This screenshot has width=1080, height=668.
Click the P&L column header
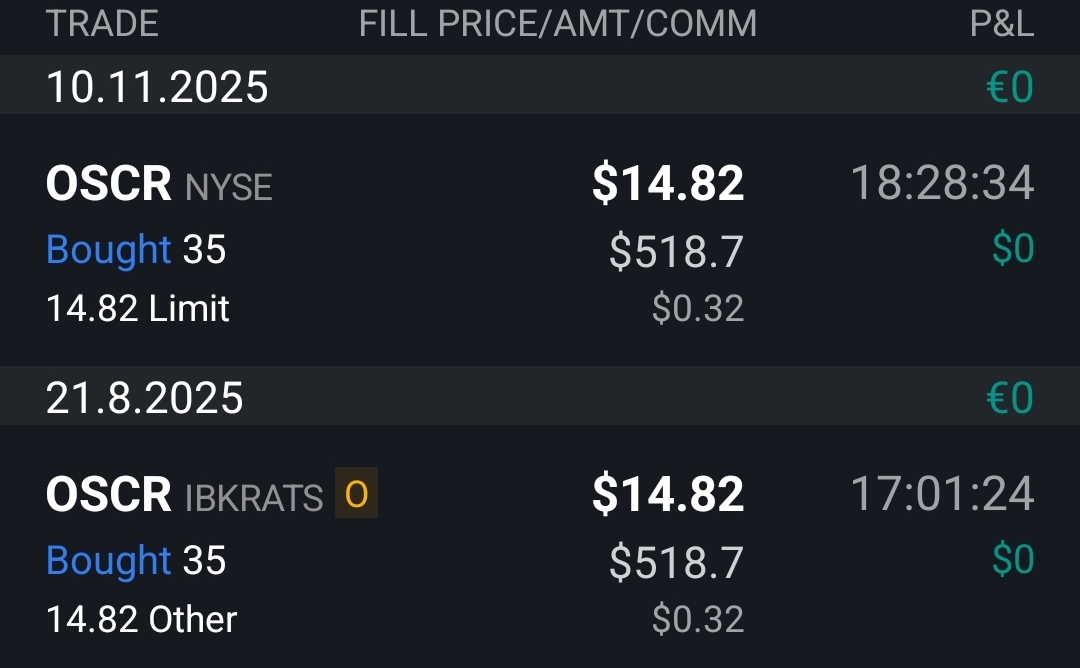[x=1001, y=24]
